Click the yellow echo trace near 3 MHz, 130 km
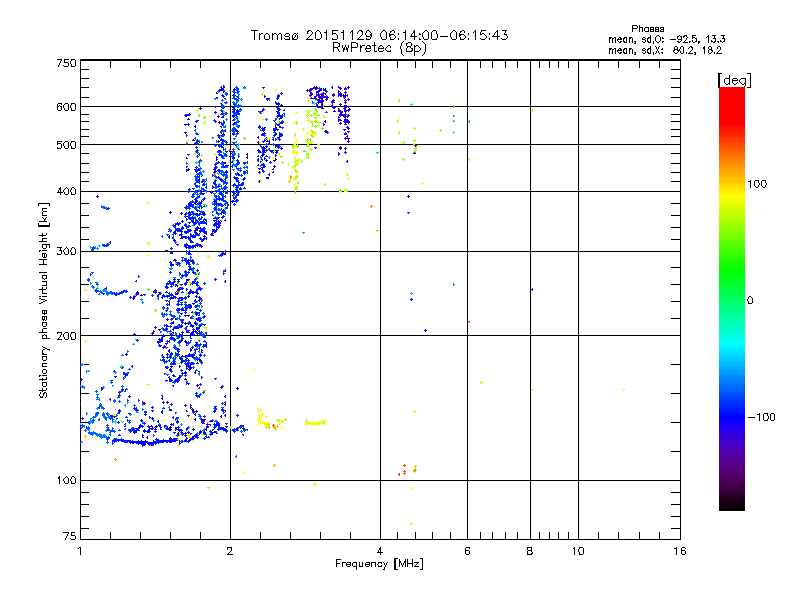800x600 pixels. pyautogui.click(x=315, y=422)
